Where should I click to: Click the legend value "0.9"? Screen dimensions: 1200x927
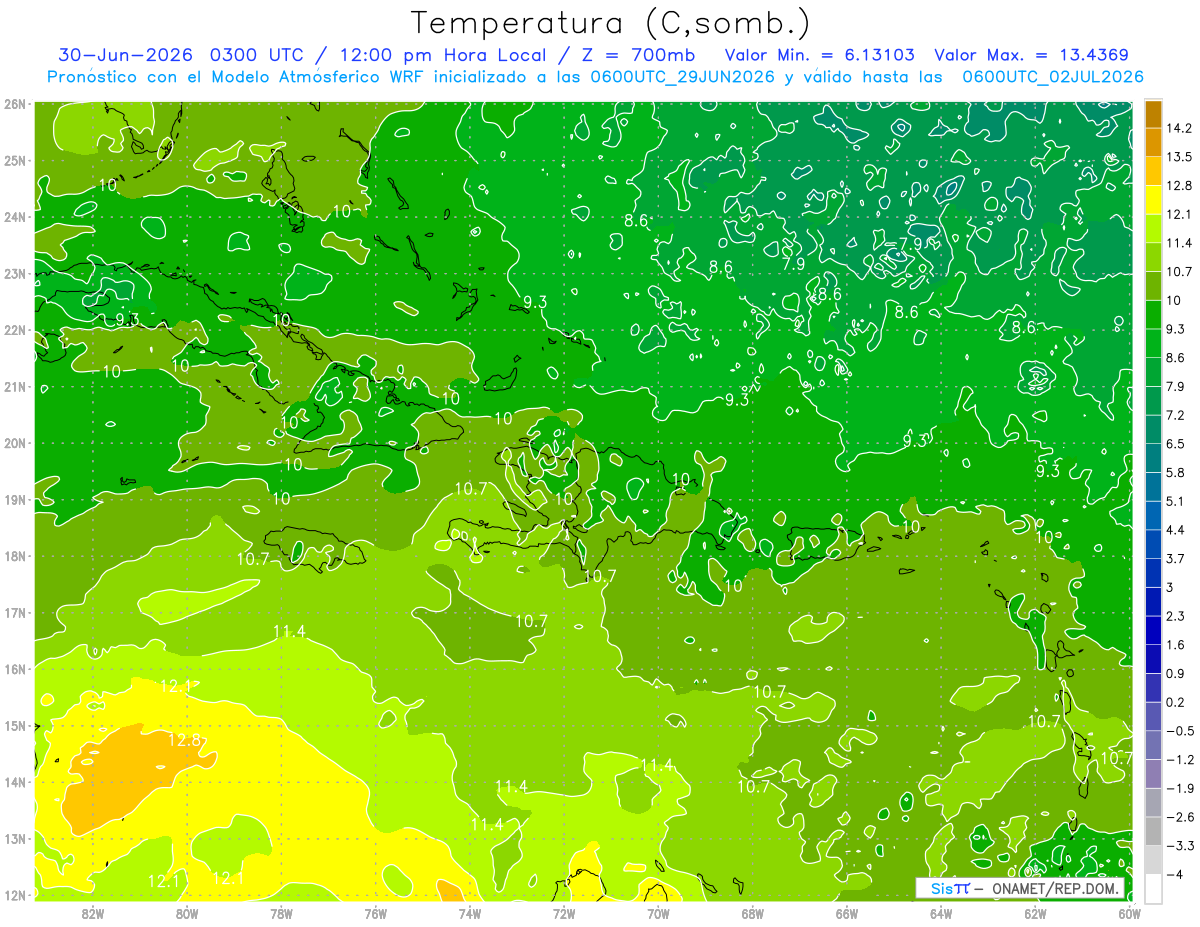click(1177, 673)
